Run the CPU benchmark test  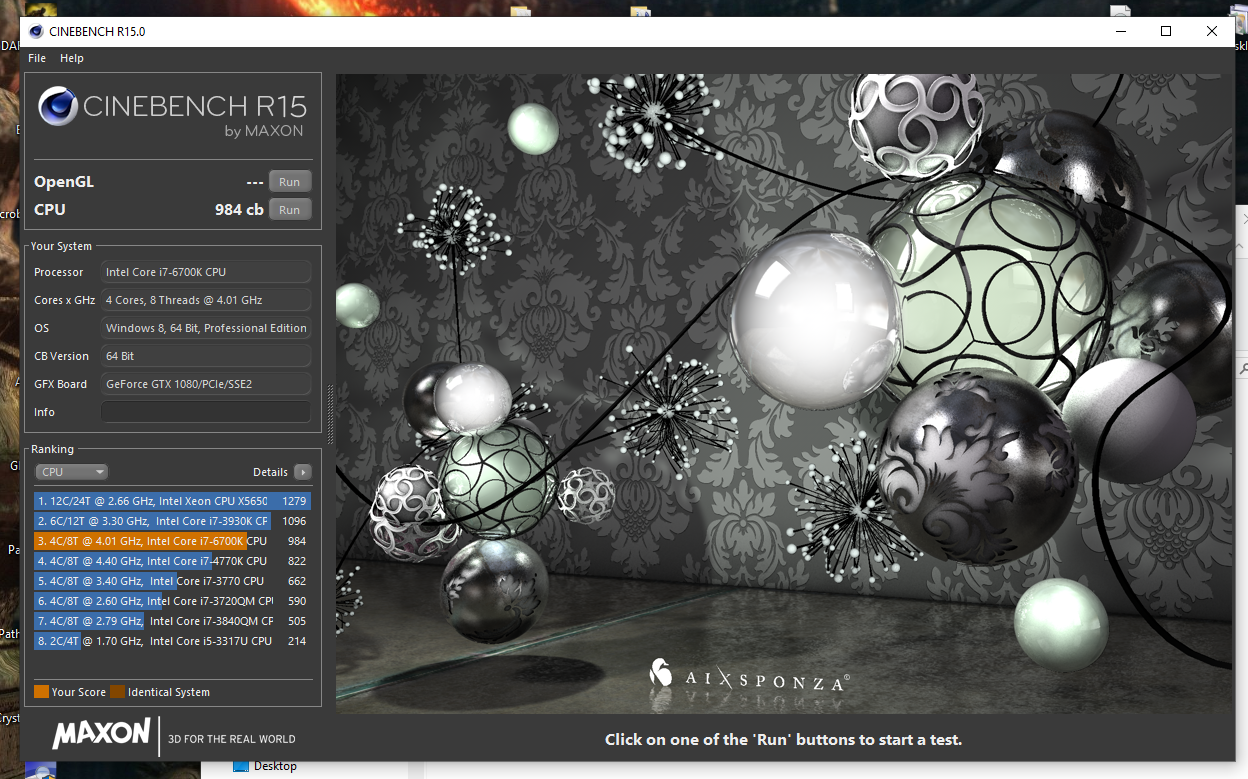point(290,210)
